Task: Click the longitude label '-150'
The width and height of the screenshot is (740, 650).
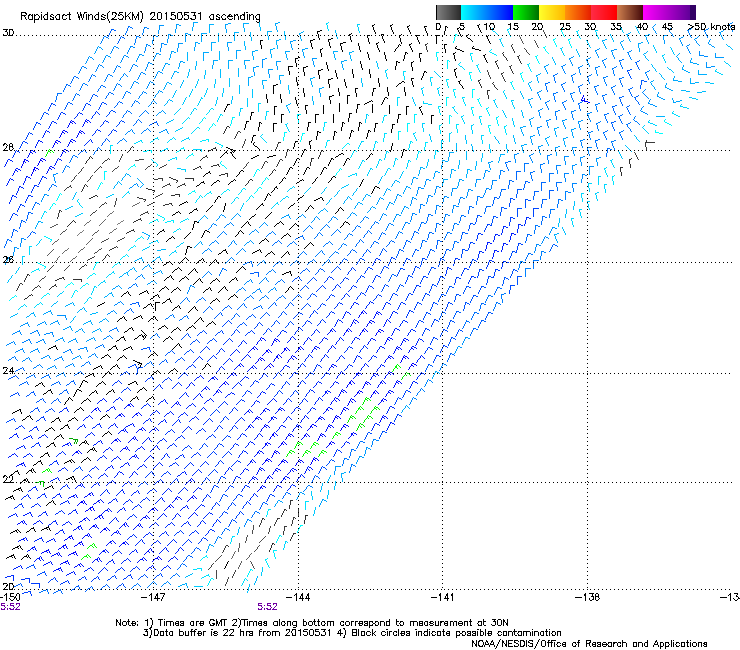Action: tap(10, 597)
